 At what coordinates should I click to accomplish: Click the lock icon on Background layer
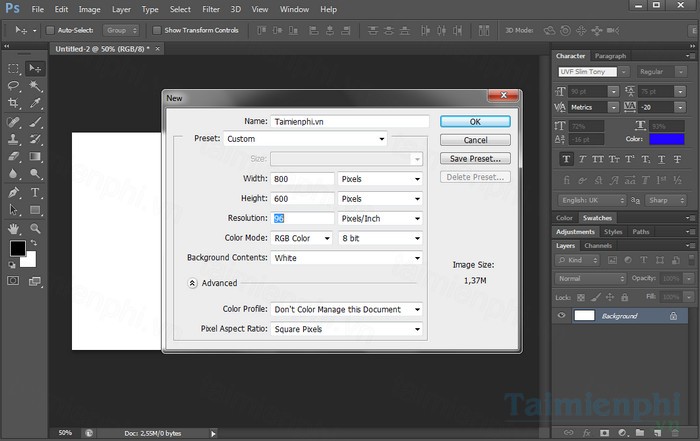point(673,316)
